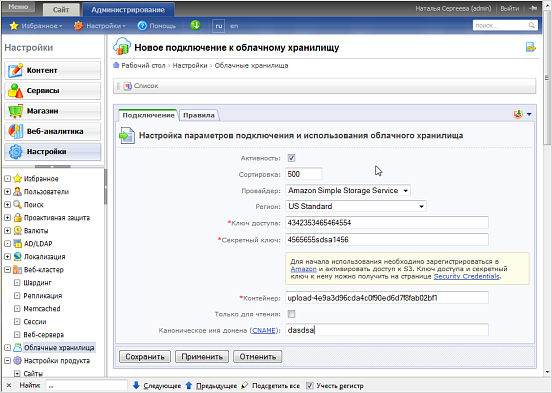Select the Магазин section
This screenshot has width=552, height=393.
tap(52, 111)
